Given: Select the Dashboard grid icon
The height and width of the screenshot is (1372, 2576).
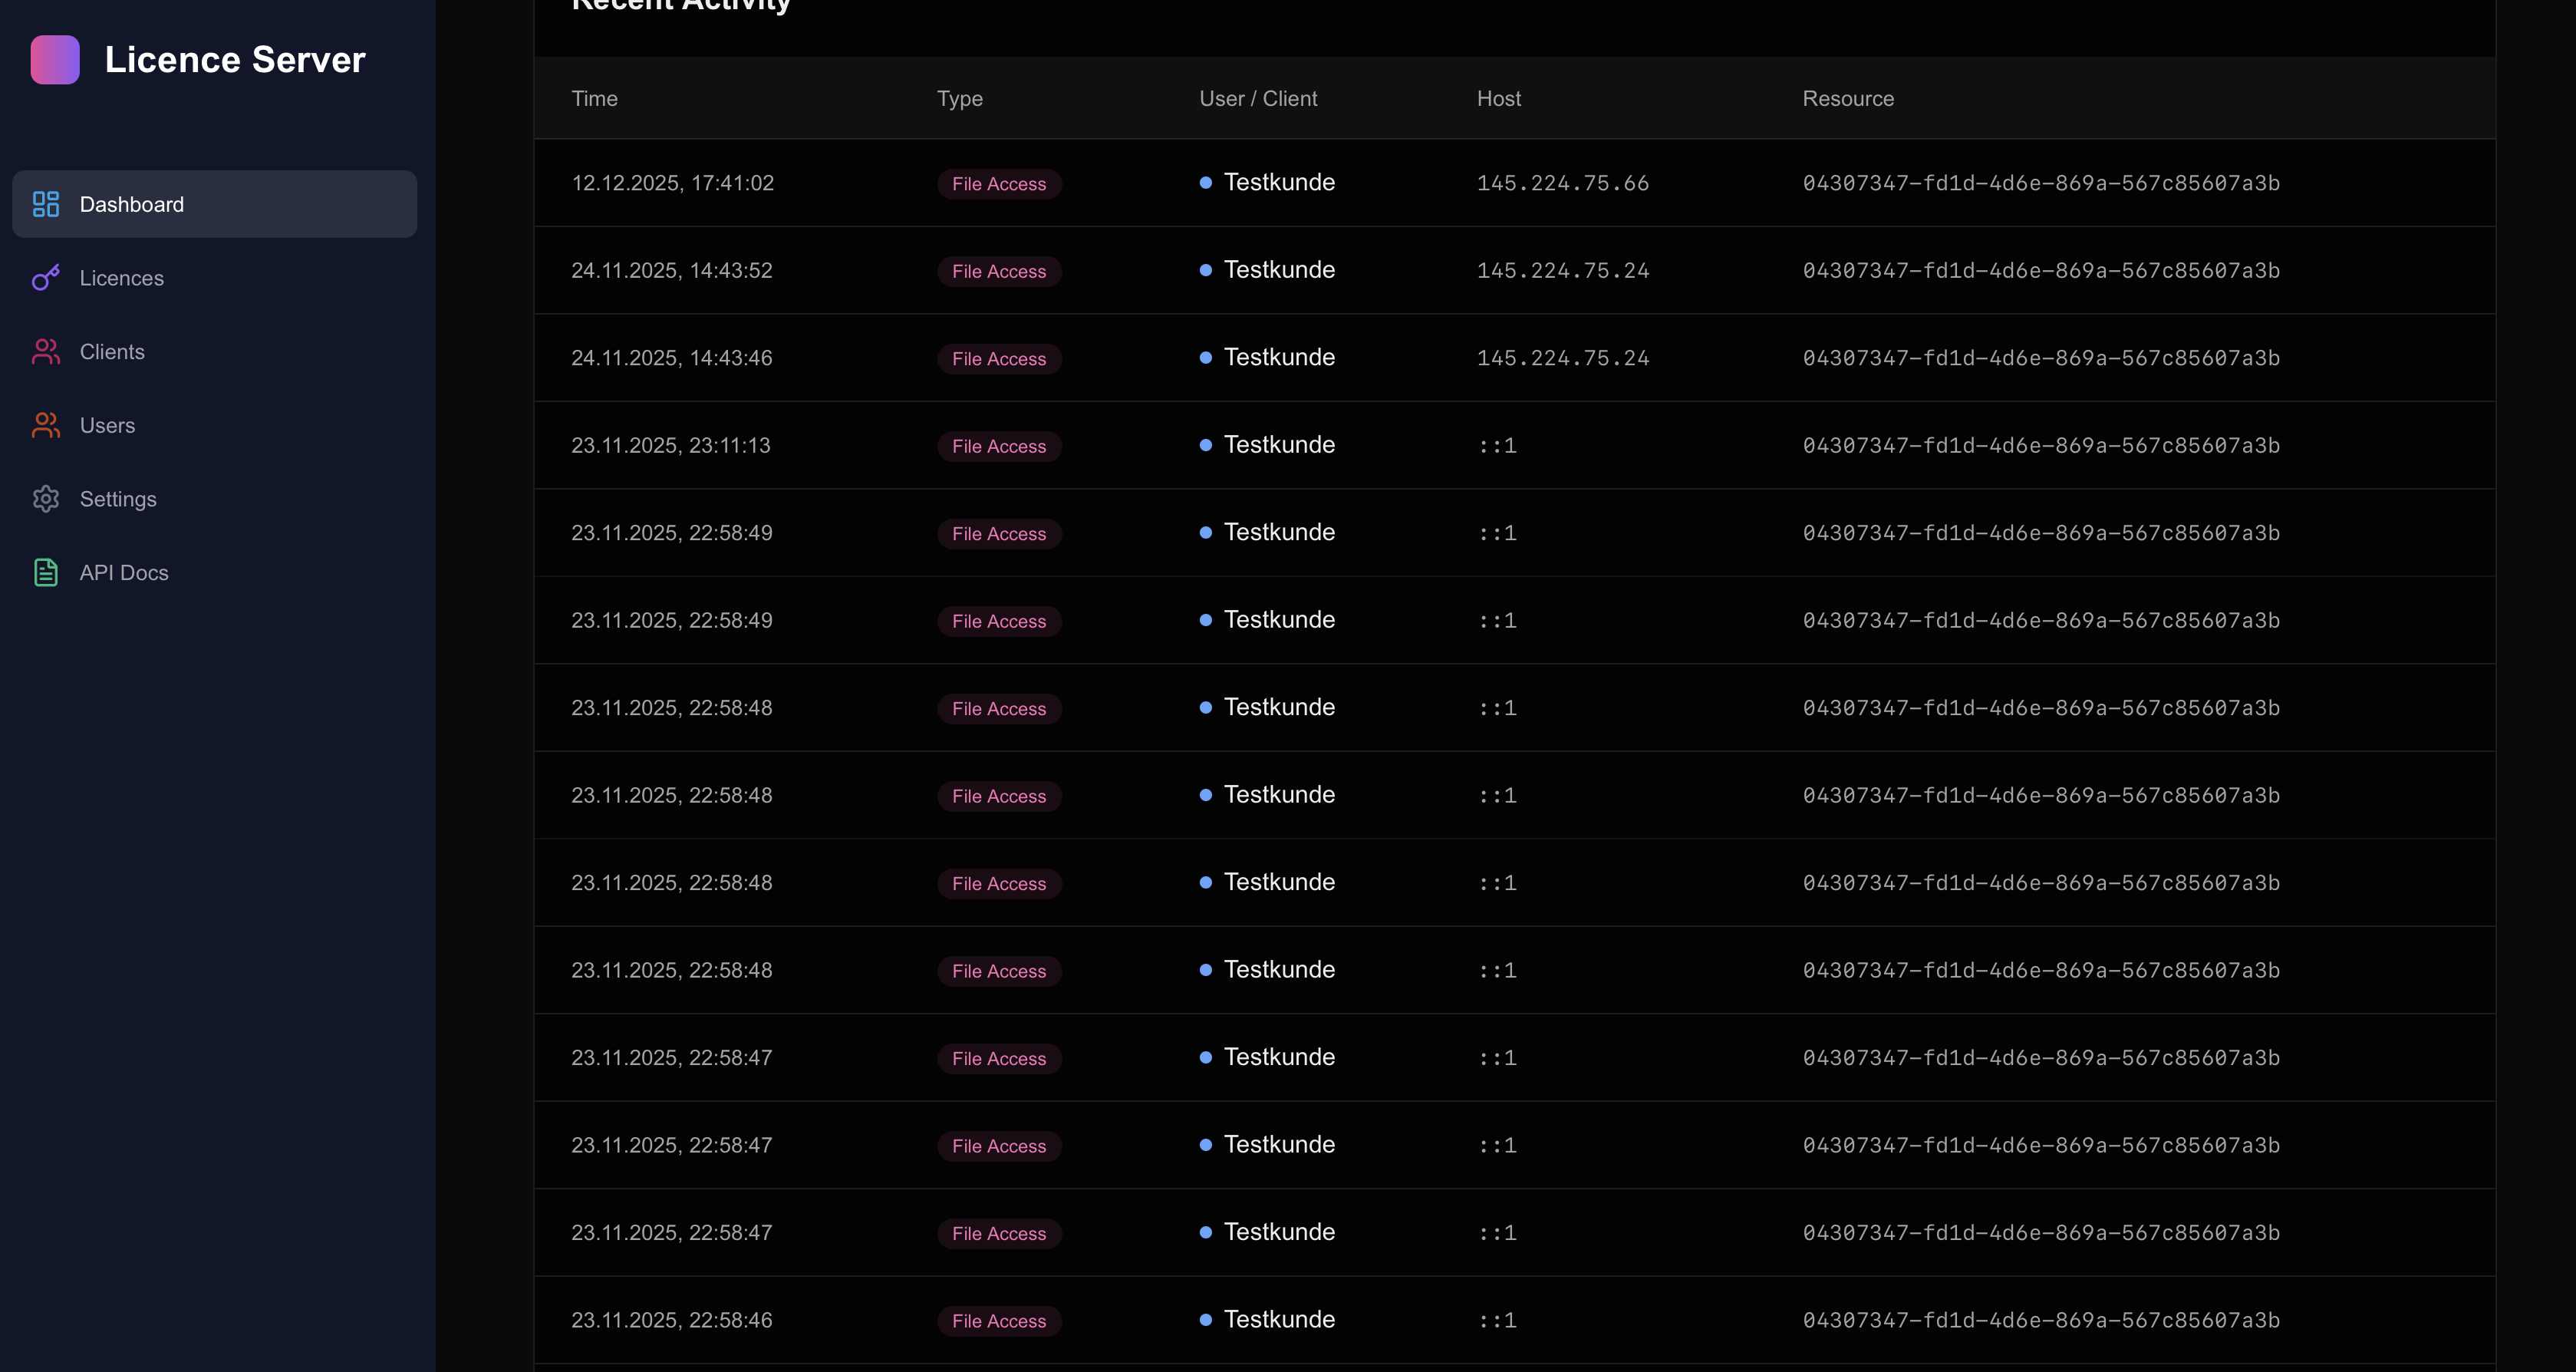Looking at the screenshot, I should (x=45, y=204).
